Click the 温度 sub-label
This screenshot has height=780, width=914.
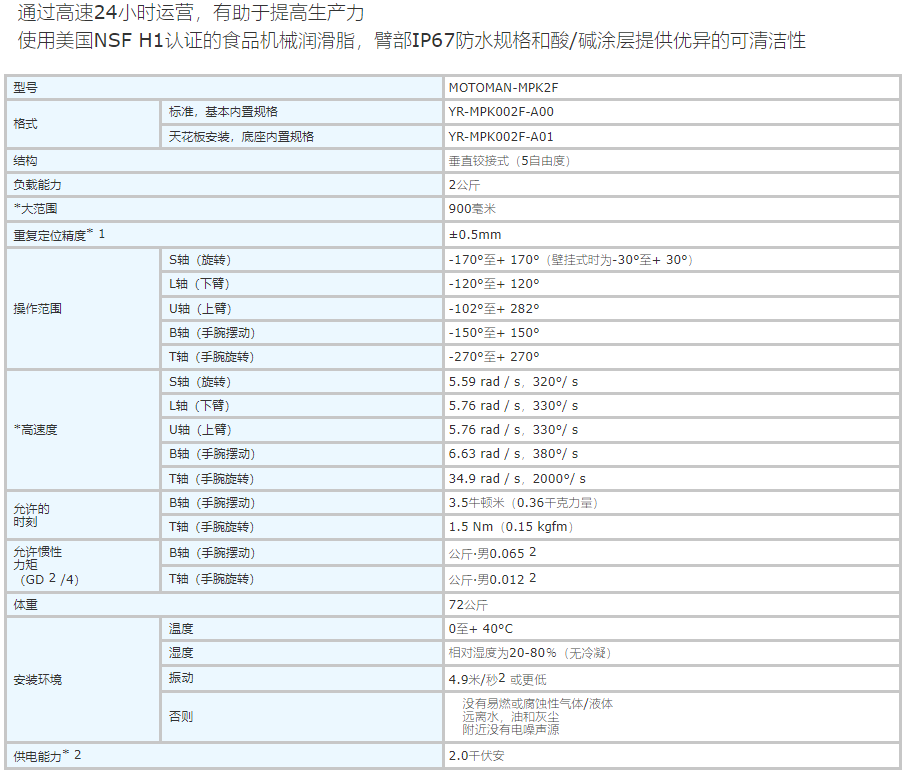pyautogui.click(x=181, y=629)
